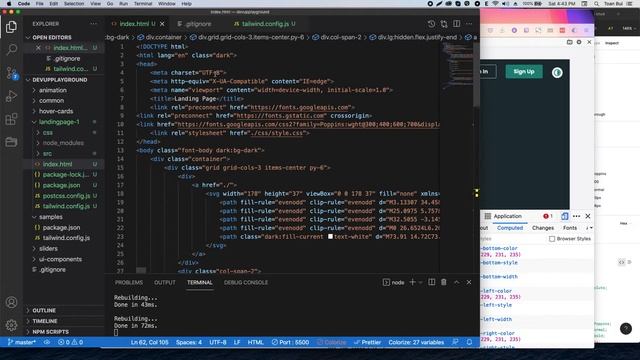Open the Problems panel tab

[x=129, y=282]
